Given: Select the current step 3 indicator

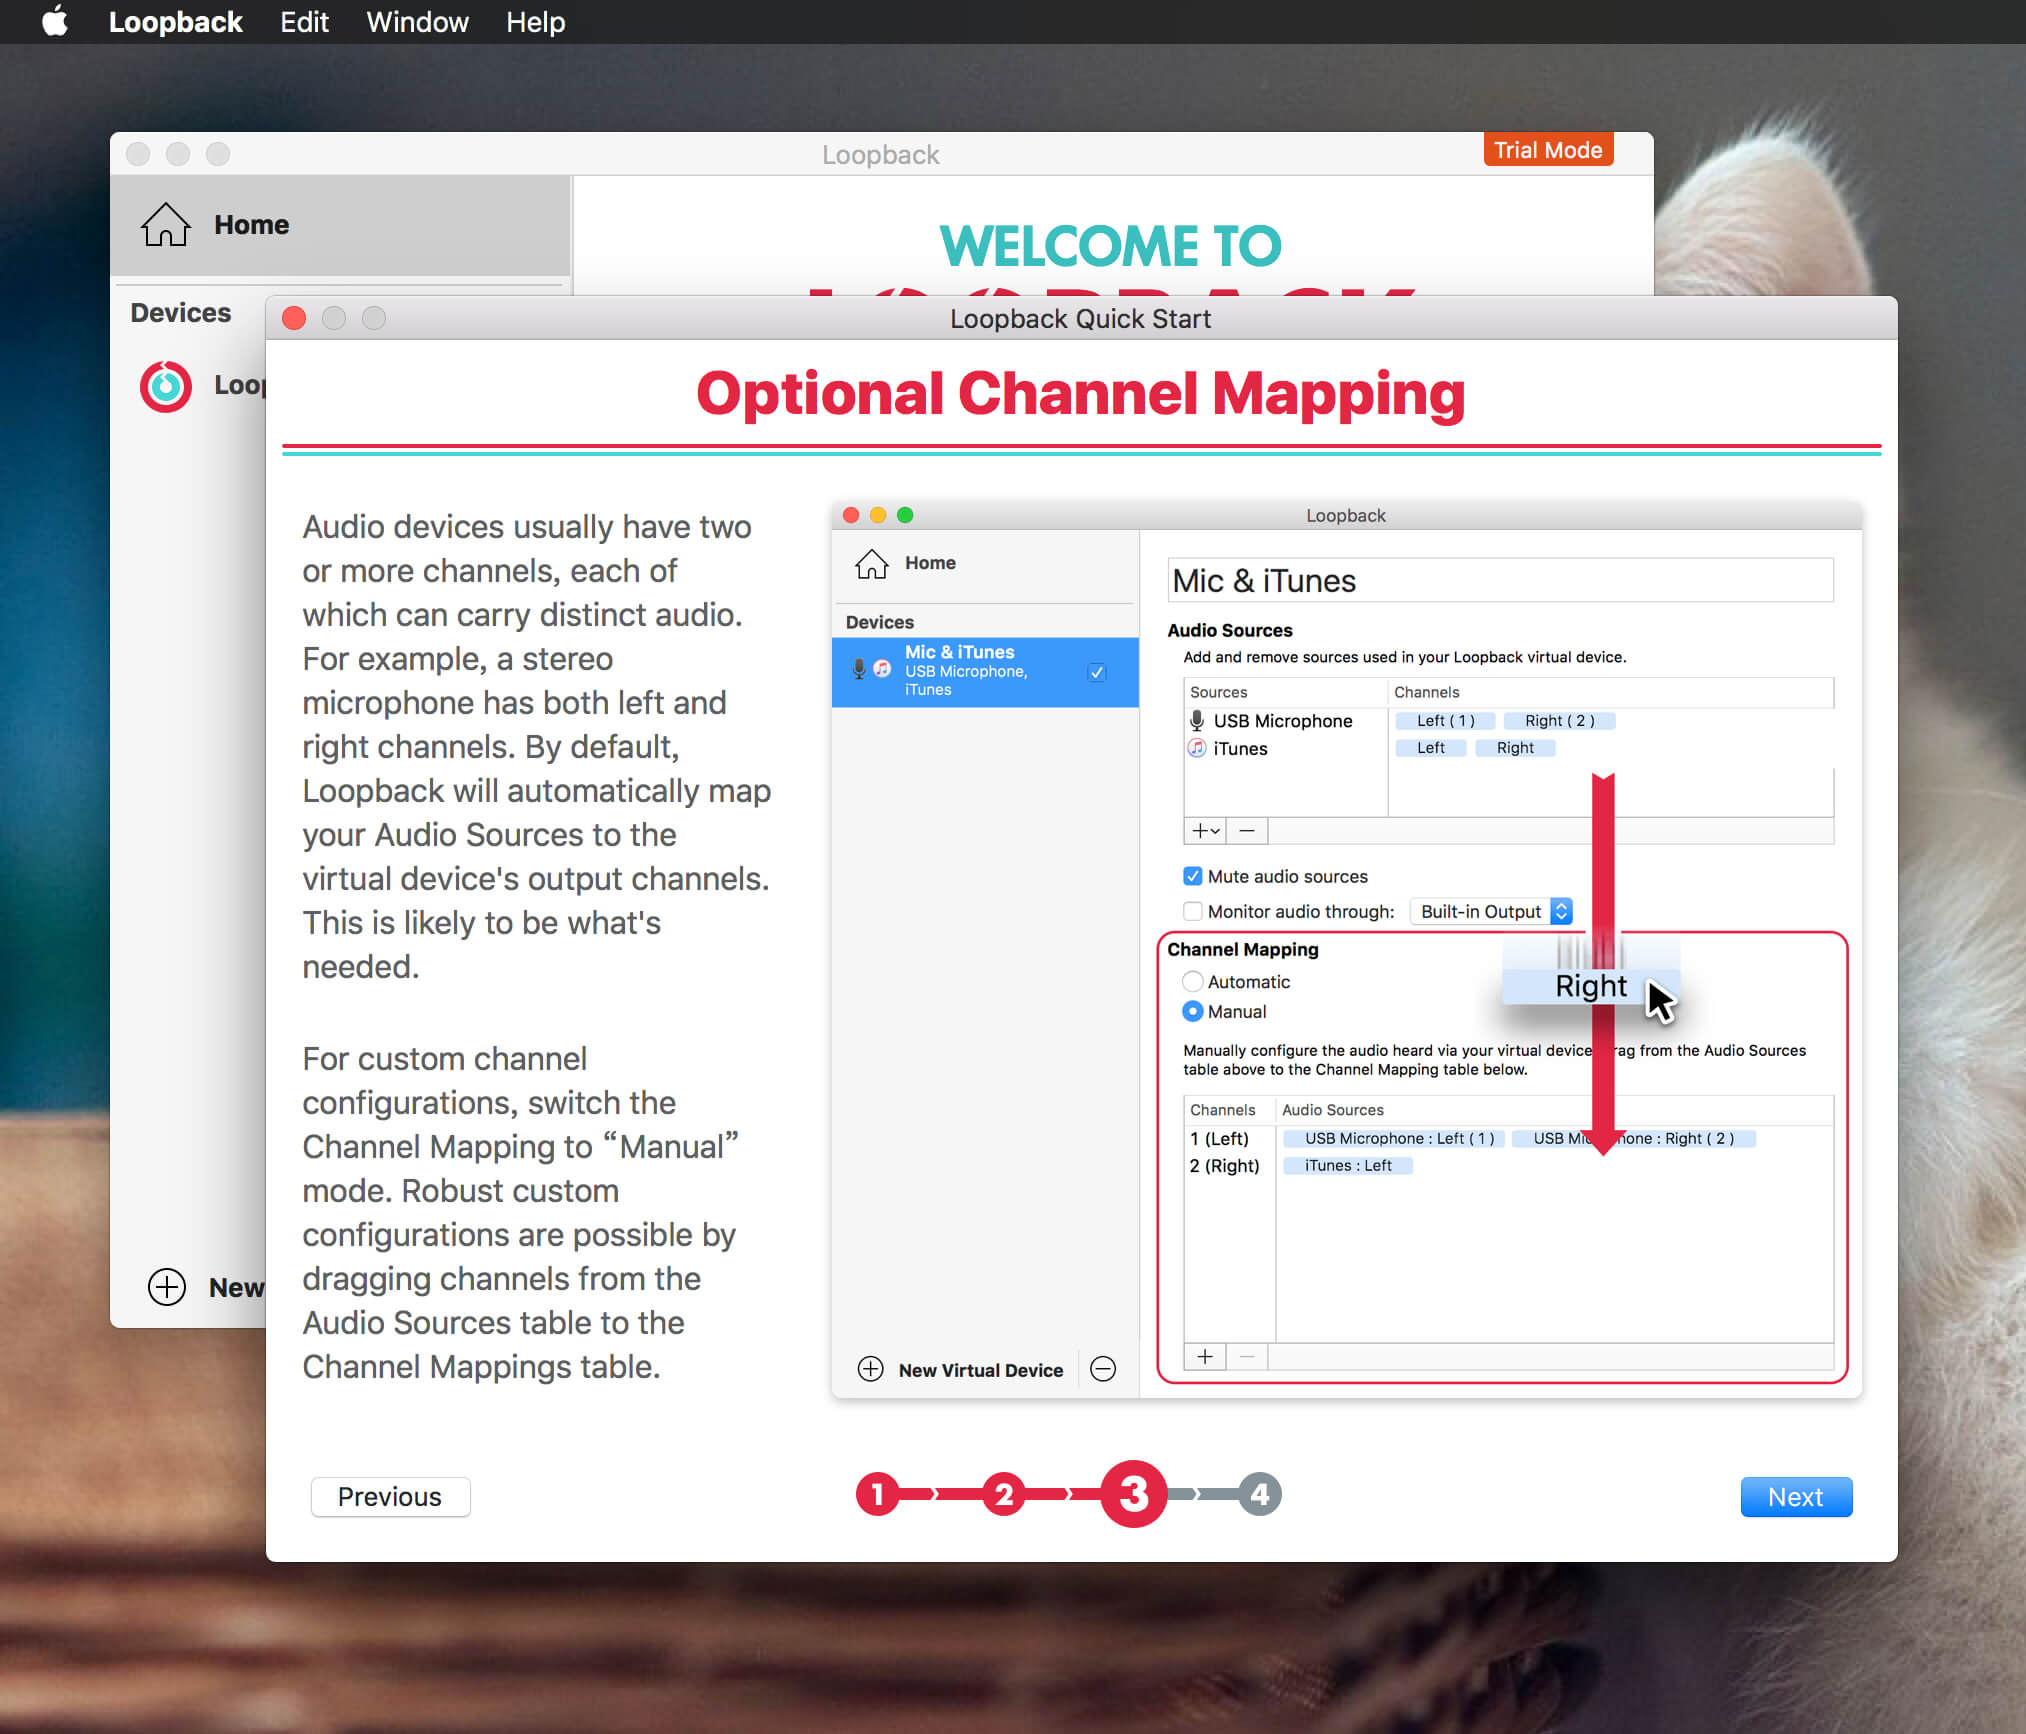Looking at the screenshot, I should [x=1133, y=1494].
